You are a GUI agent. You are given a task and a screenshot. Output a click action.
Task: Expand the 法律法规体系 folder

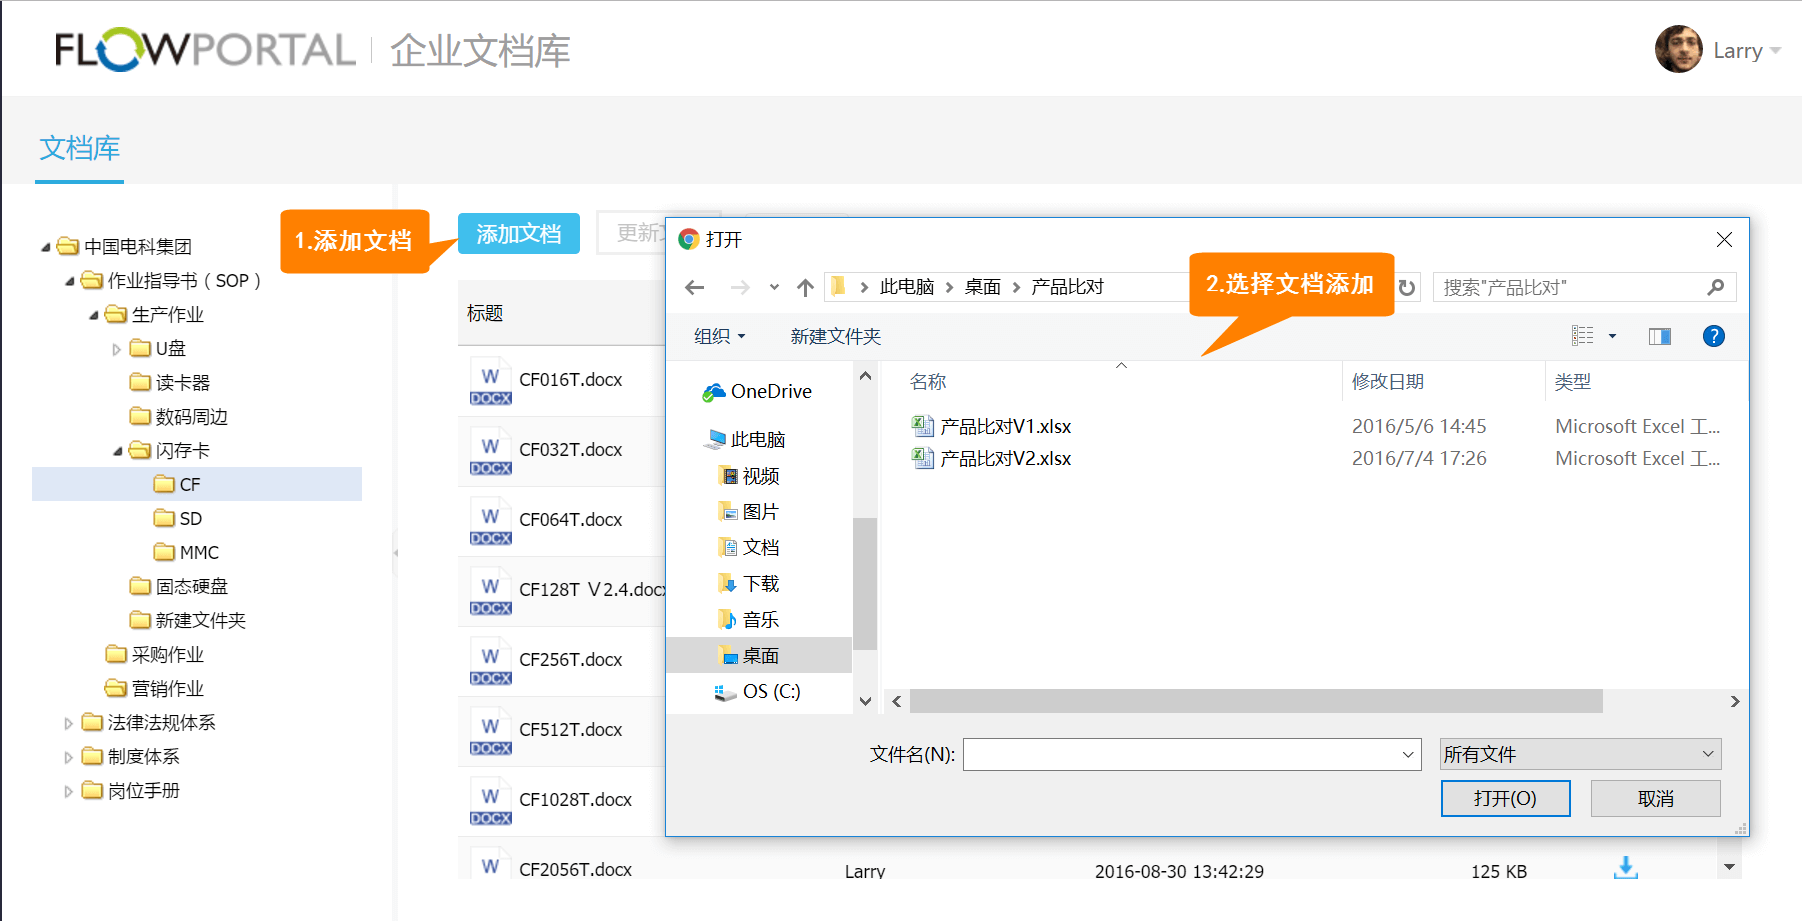(x=69, y=723)
